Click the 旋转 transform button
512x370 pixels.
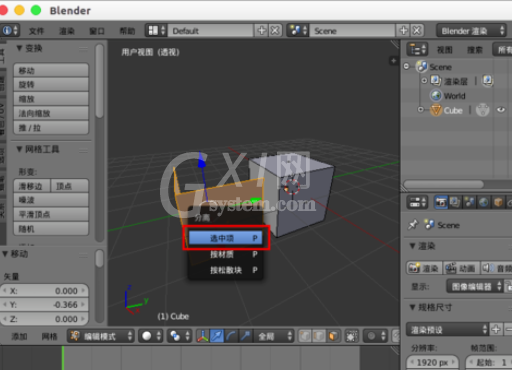point(51,85)
